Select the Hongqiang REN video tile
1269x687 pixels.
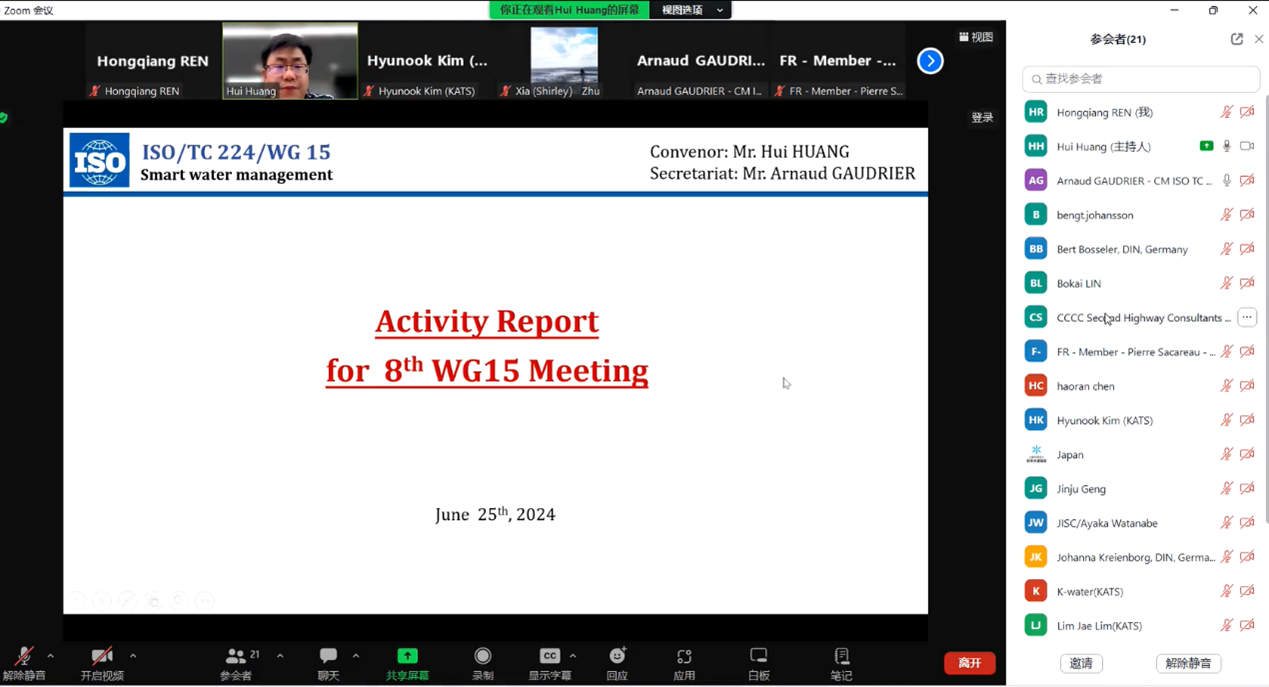tap(152, 61)
